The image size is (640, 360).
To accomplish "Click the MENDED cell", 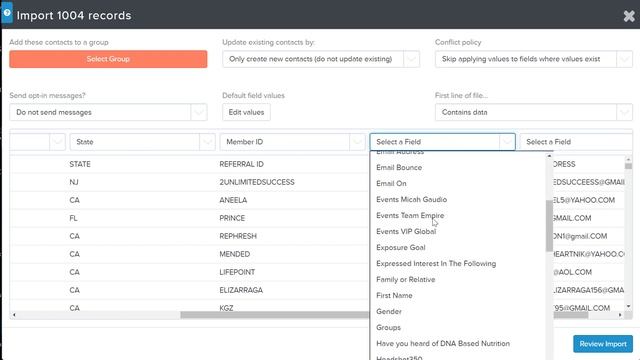I will point(234,254).
